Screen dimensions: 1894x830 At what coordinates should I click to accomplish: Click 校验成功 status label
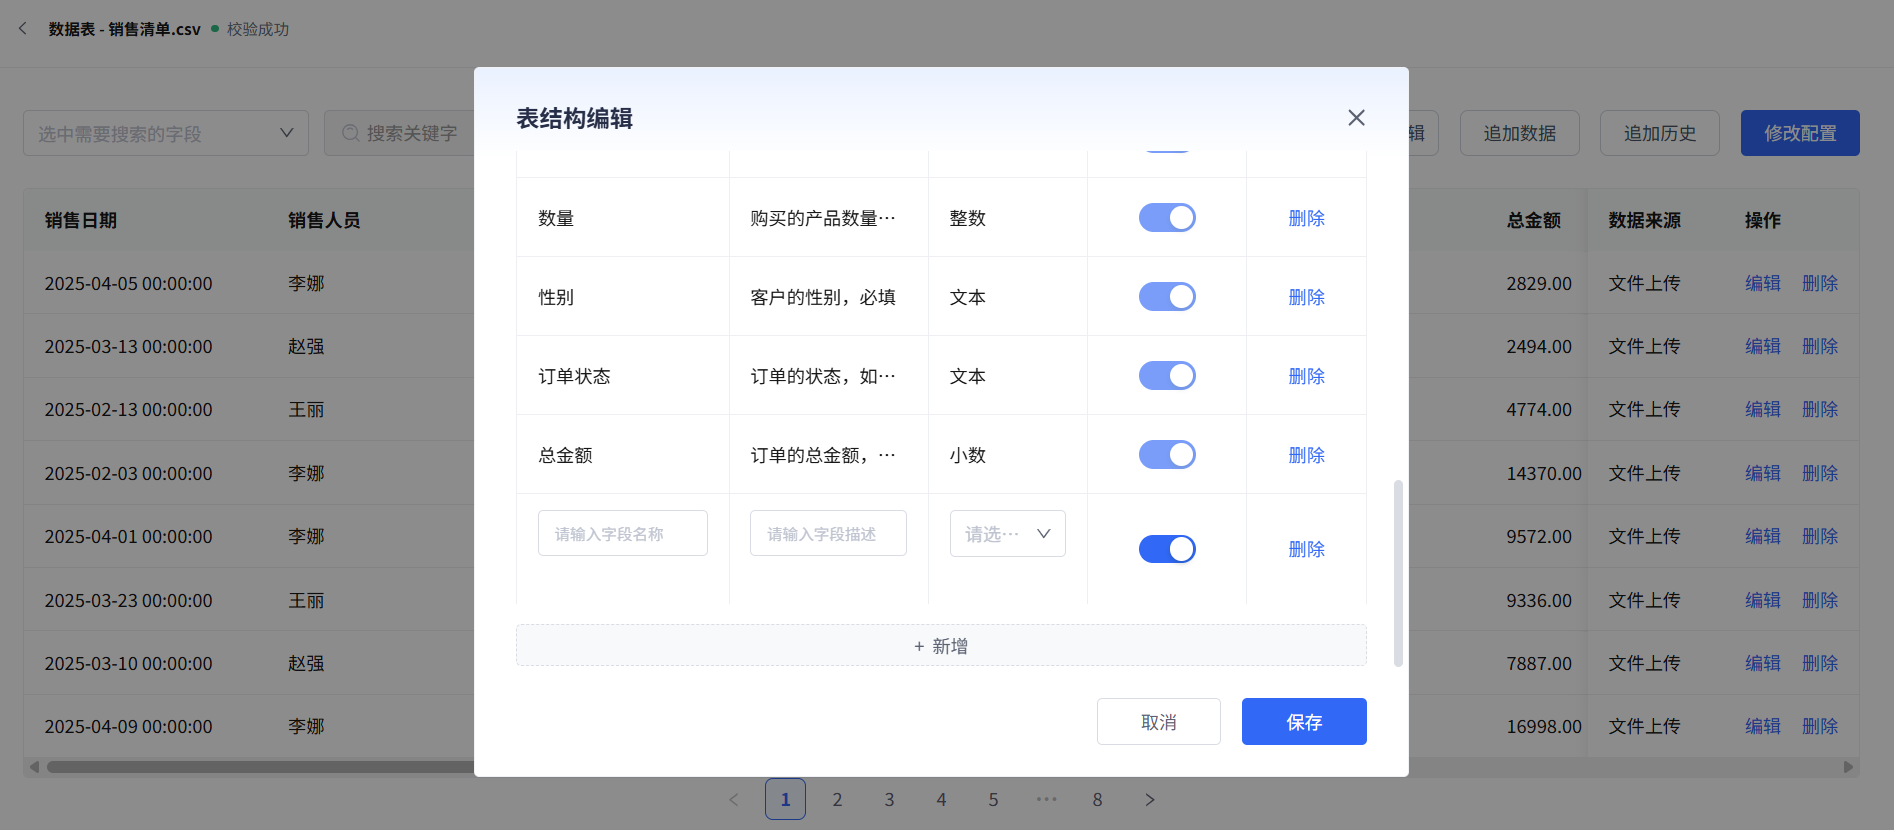258,29
